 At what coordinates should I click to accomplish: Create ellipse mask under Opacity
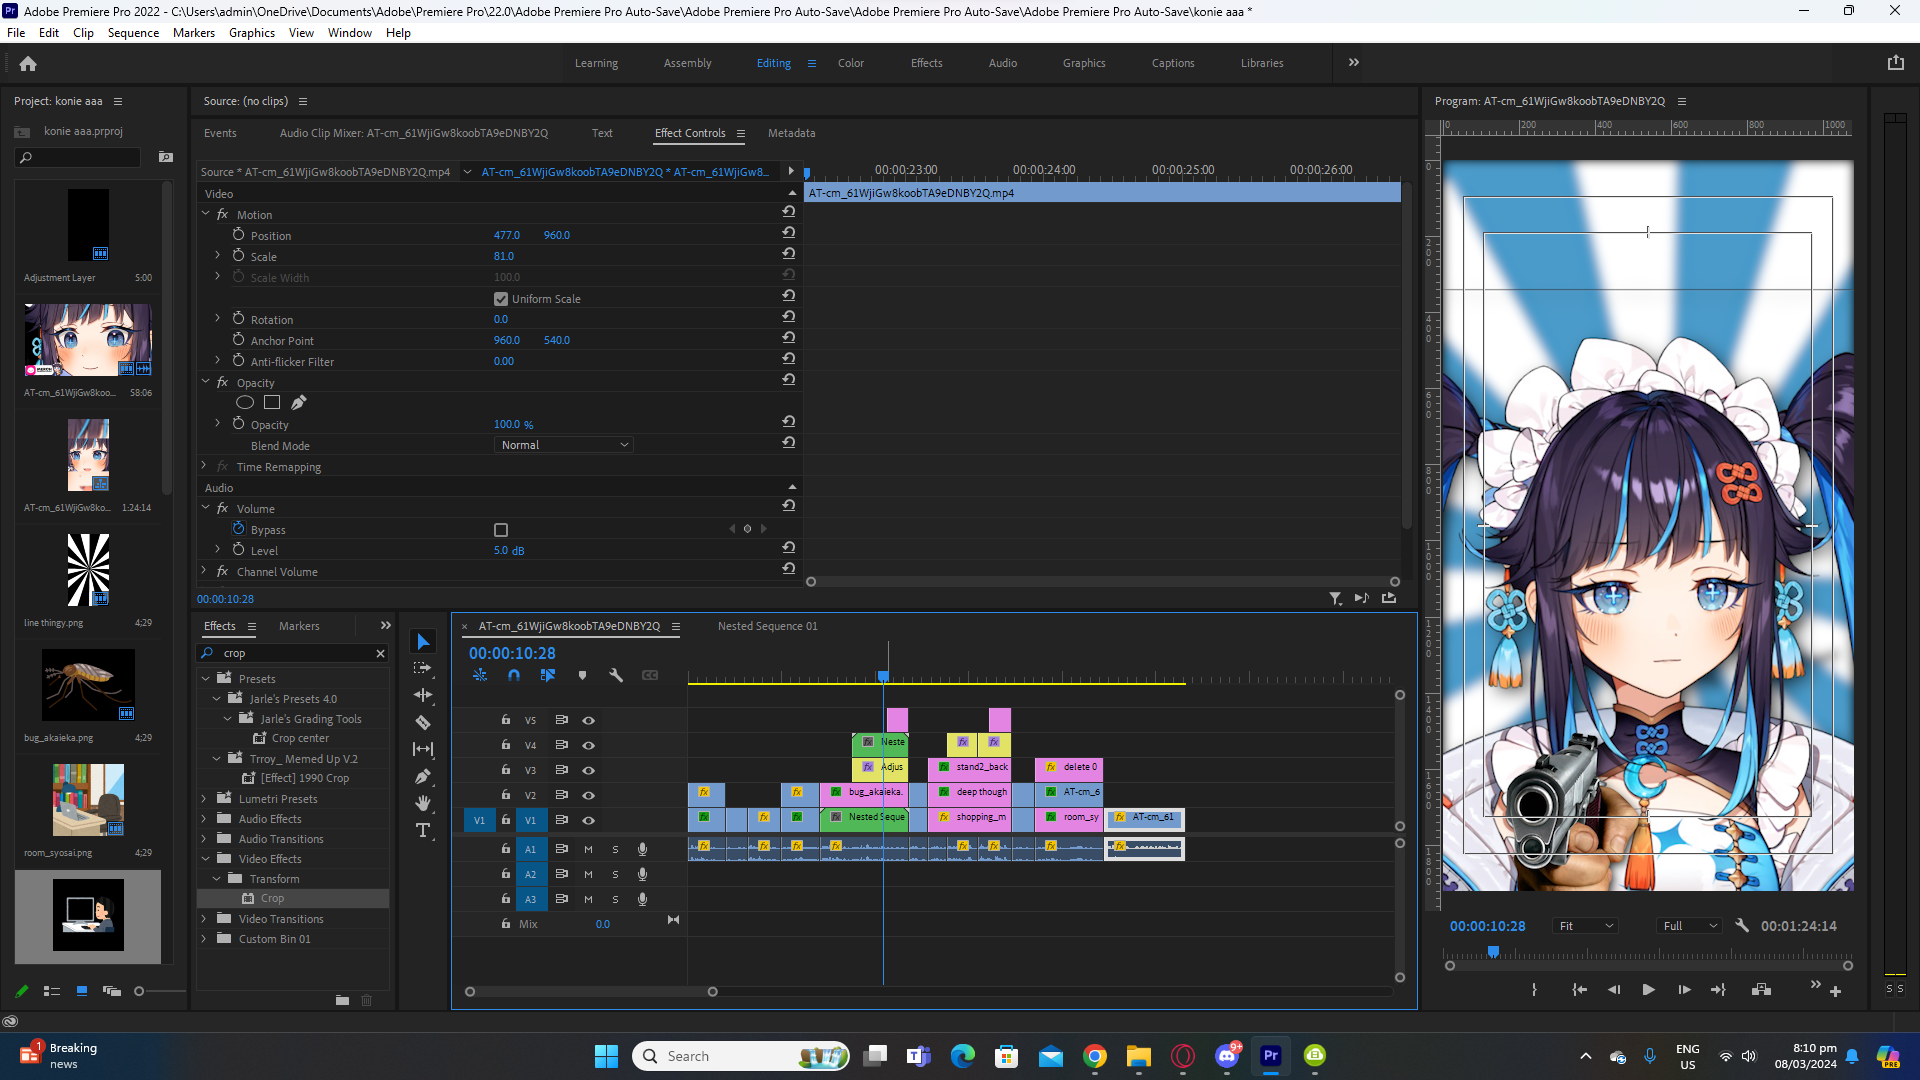(x=244, y=402)
